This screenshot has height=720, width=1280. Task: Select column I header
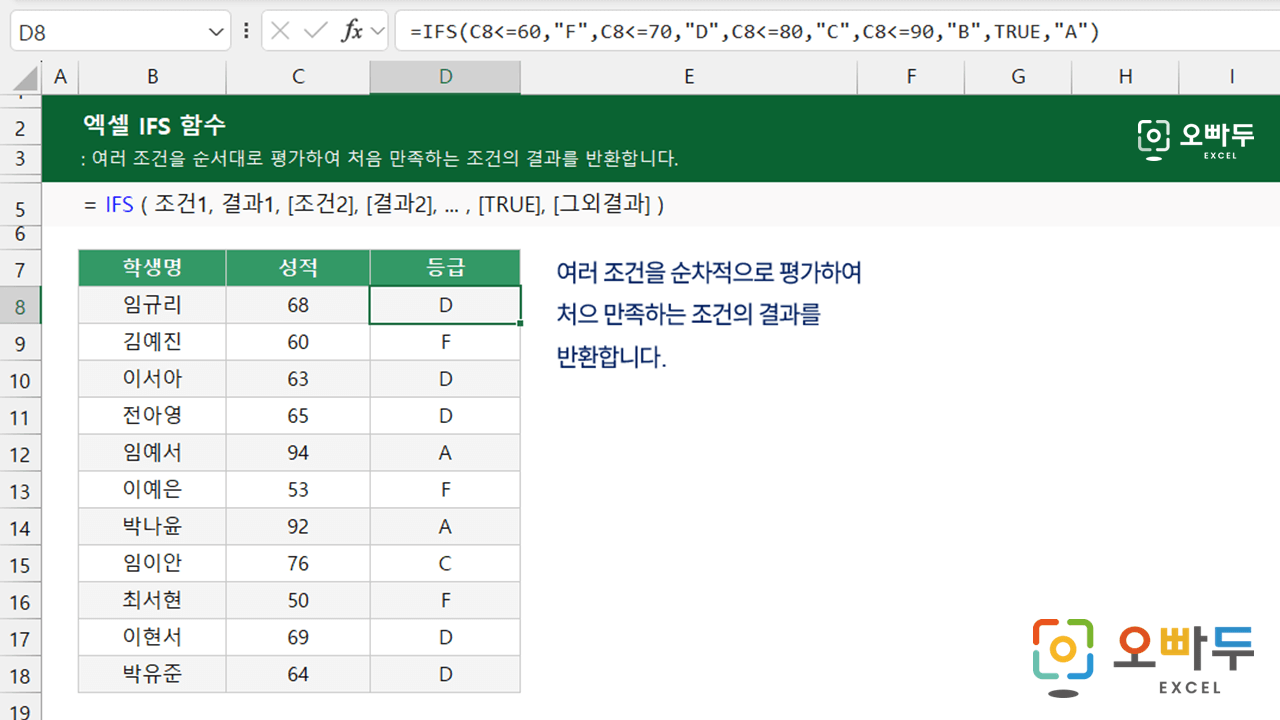pyautogui.click(x=1231, y=77)
